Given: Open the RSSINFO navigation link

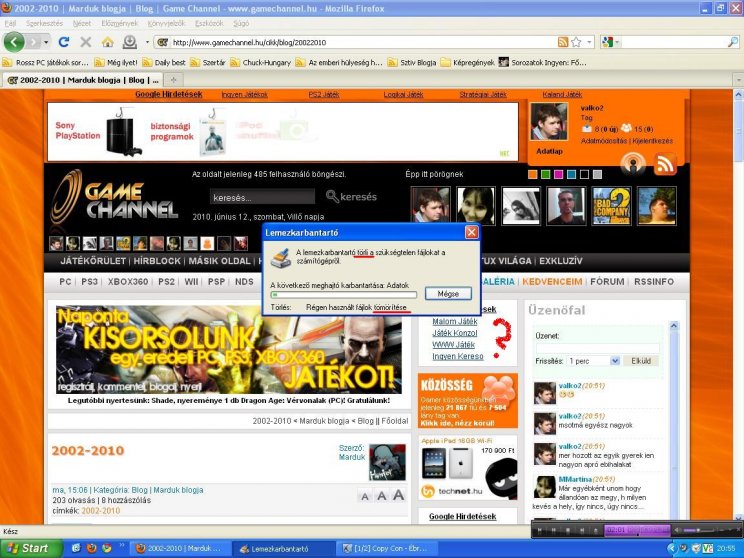Looking at the screenshot, I should pyautogui.click(x=654, y=281).
